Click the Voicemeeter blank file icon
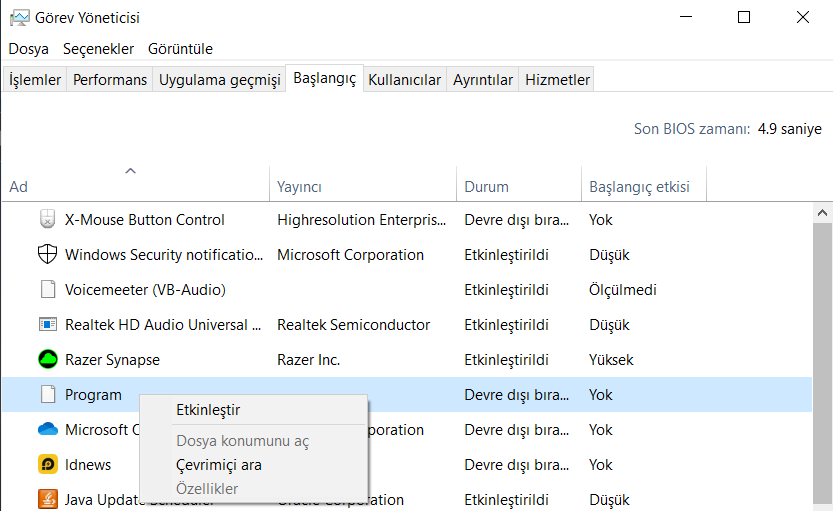This screenshot has height=511, width=833. coord(48,289)
